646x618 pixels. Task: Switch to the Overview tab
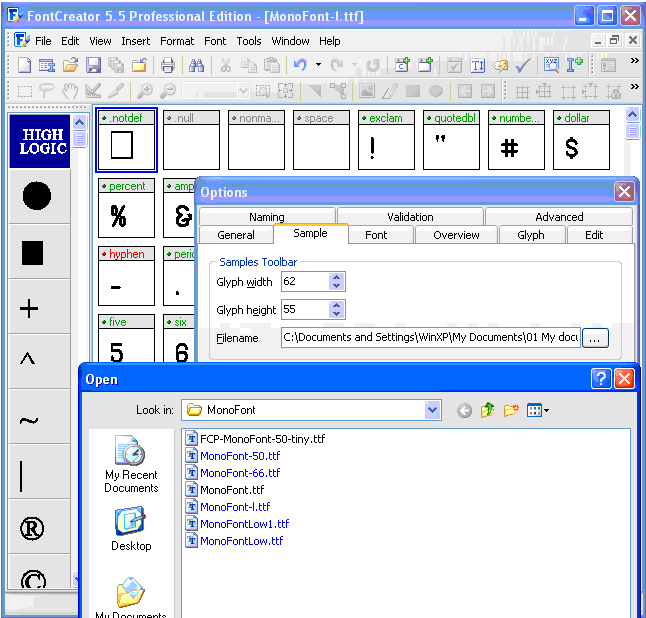pos(456,235)
